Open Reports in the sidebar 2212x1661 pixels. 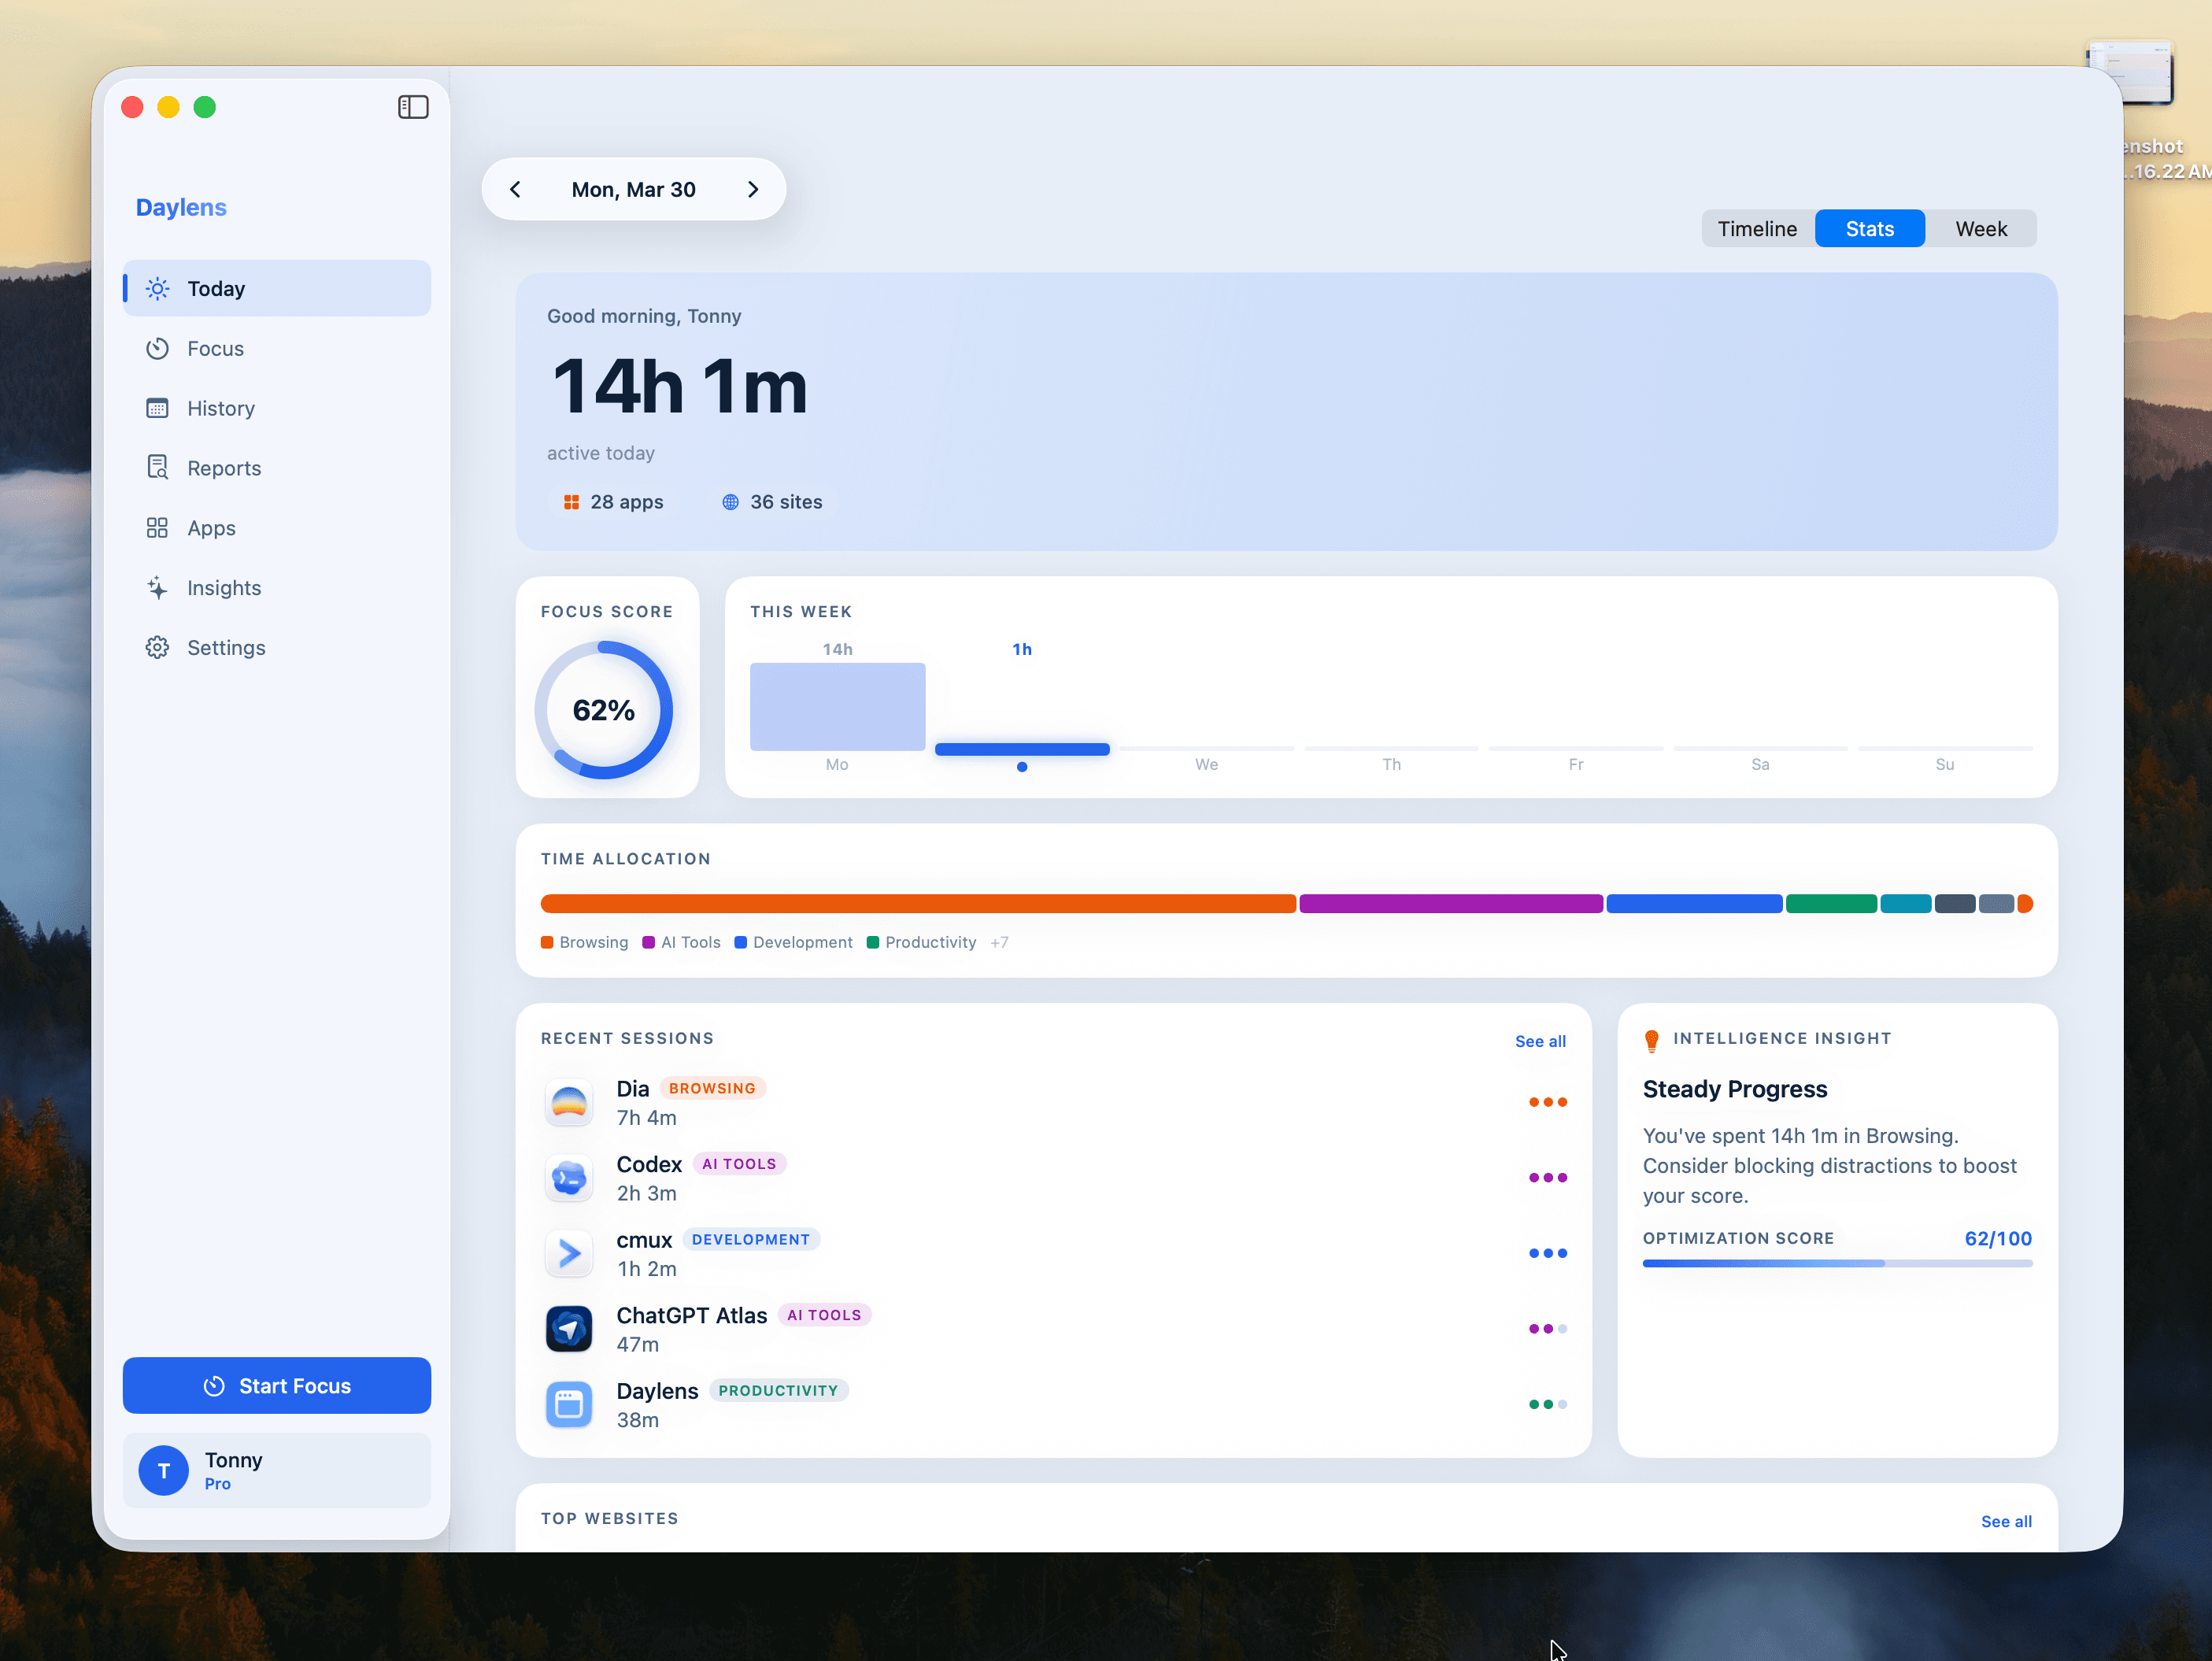tap(223, 468)
